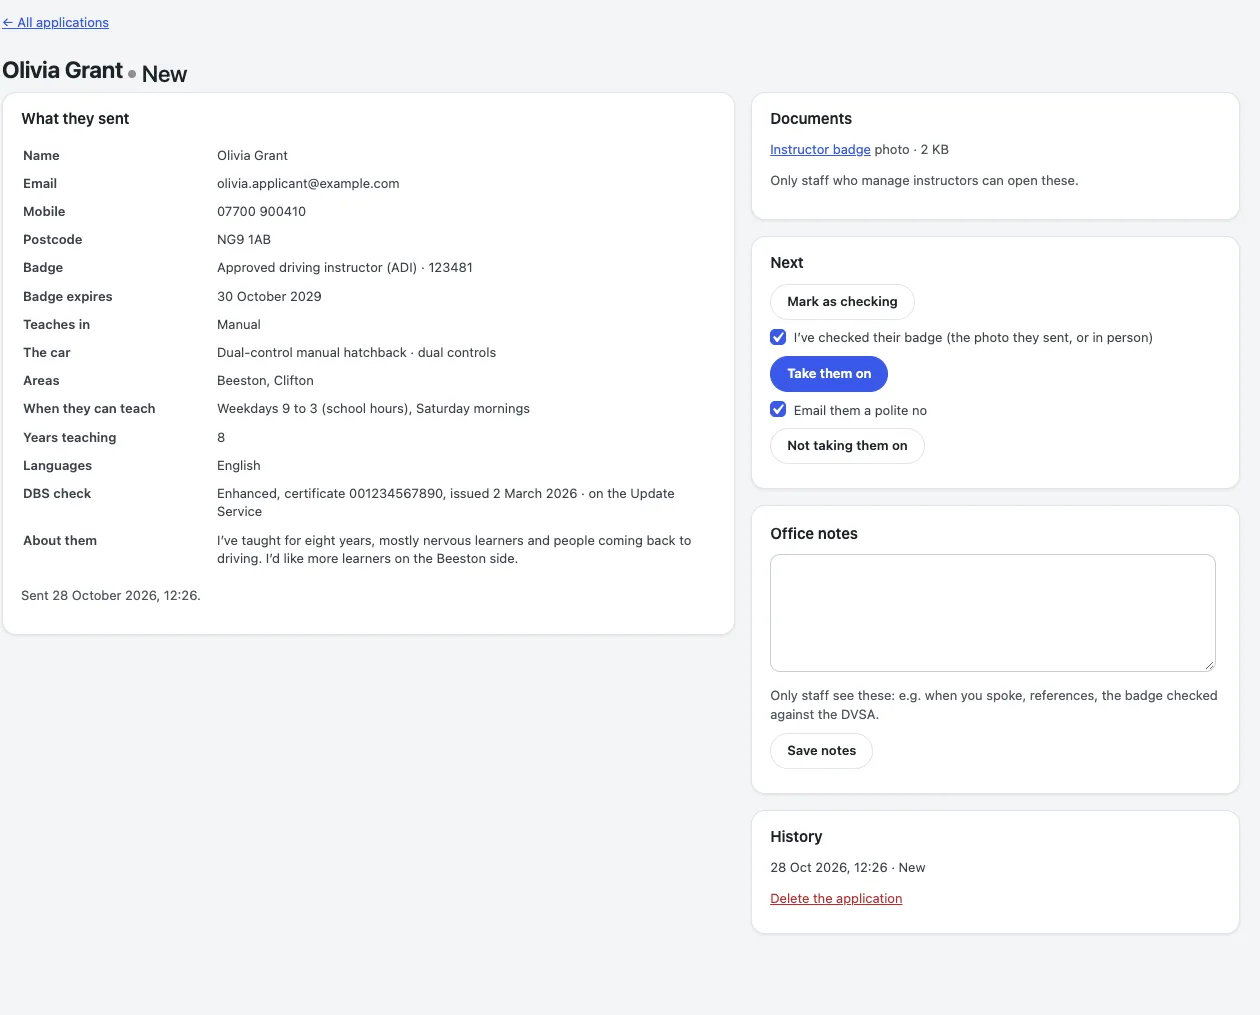Focus the Office notes text area
1260x1015 pixels.
993,612
